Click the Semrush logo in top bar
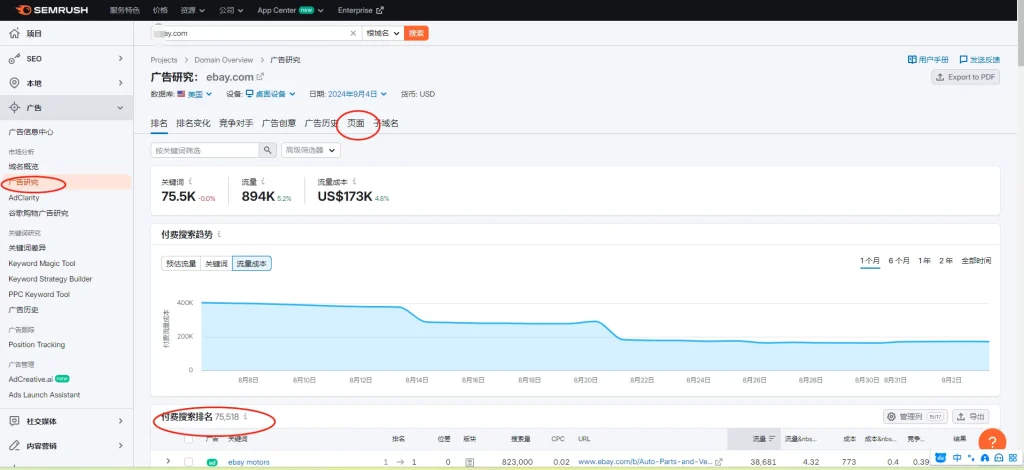 click(x=51, y=10)
